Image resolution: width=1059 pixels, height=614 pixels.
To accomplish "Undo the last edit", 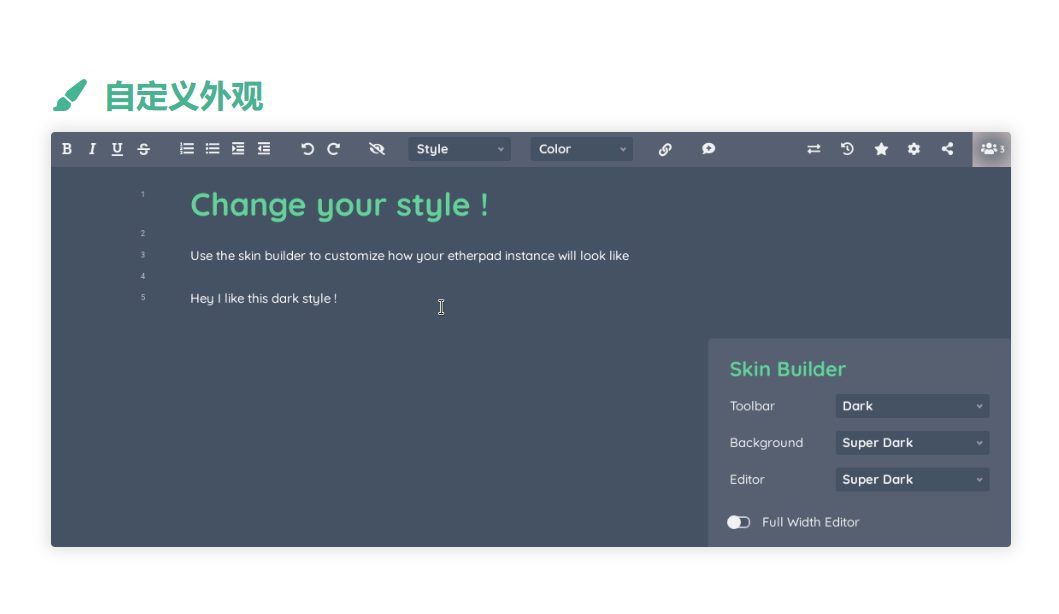I will 307,149.
